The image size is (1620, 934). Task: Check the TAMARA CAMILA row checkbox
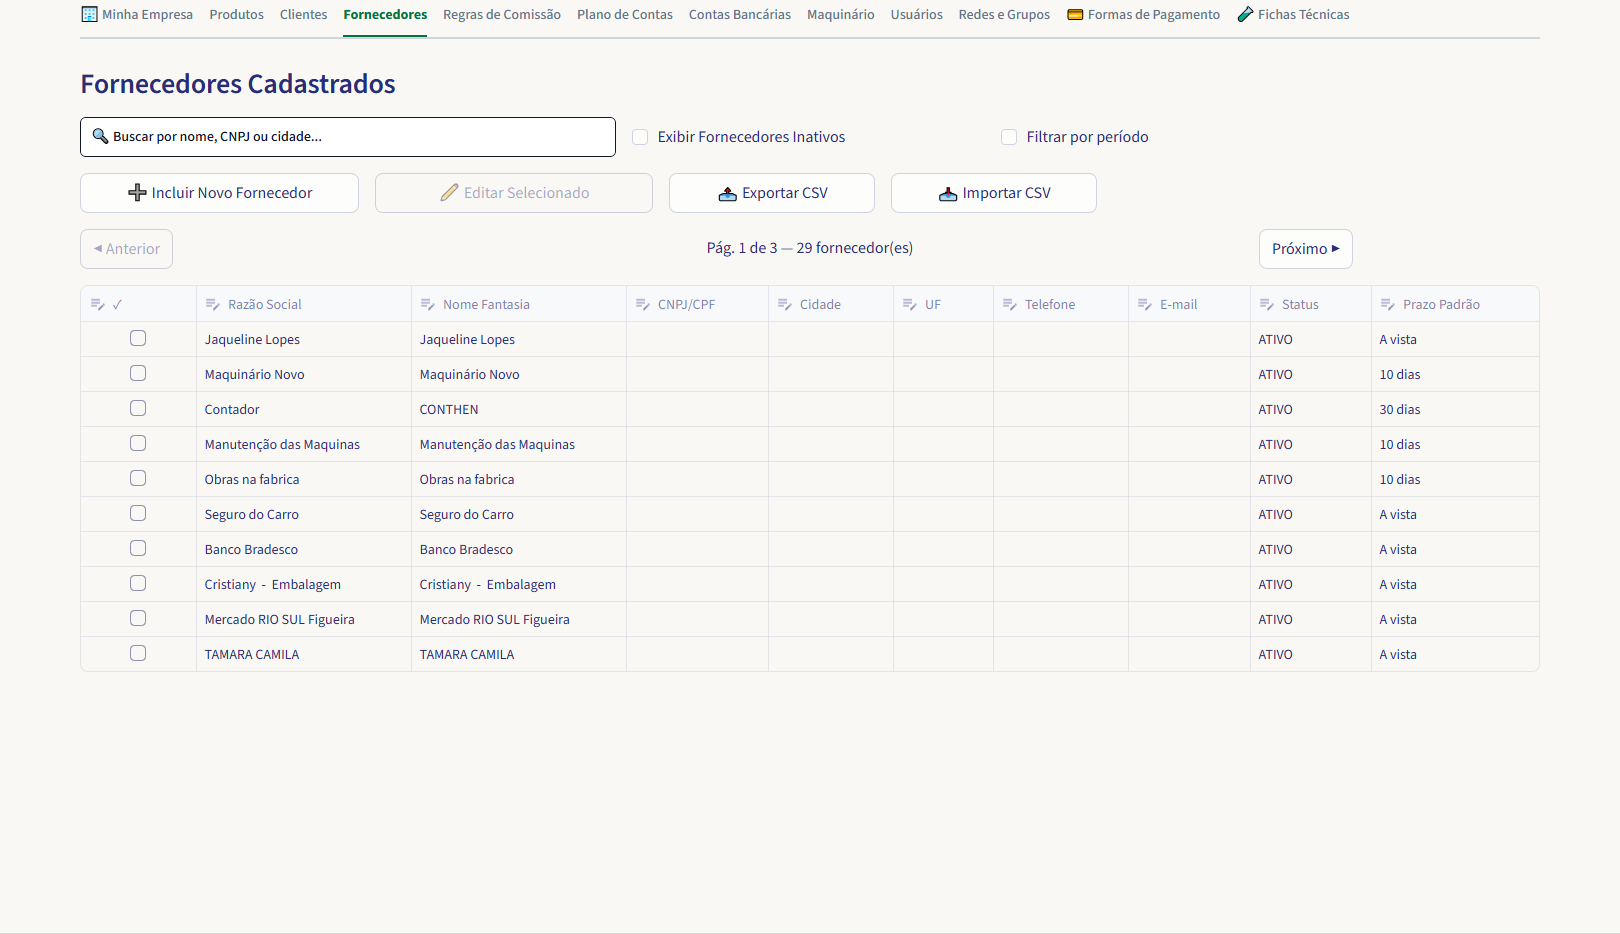(x=138, y=653)
